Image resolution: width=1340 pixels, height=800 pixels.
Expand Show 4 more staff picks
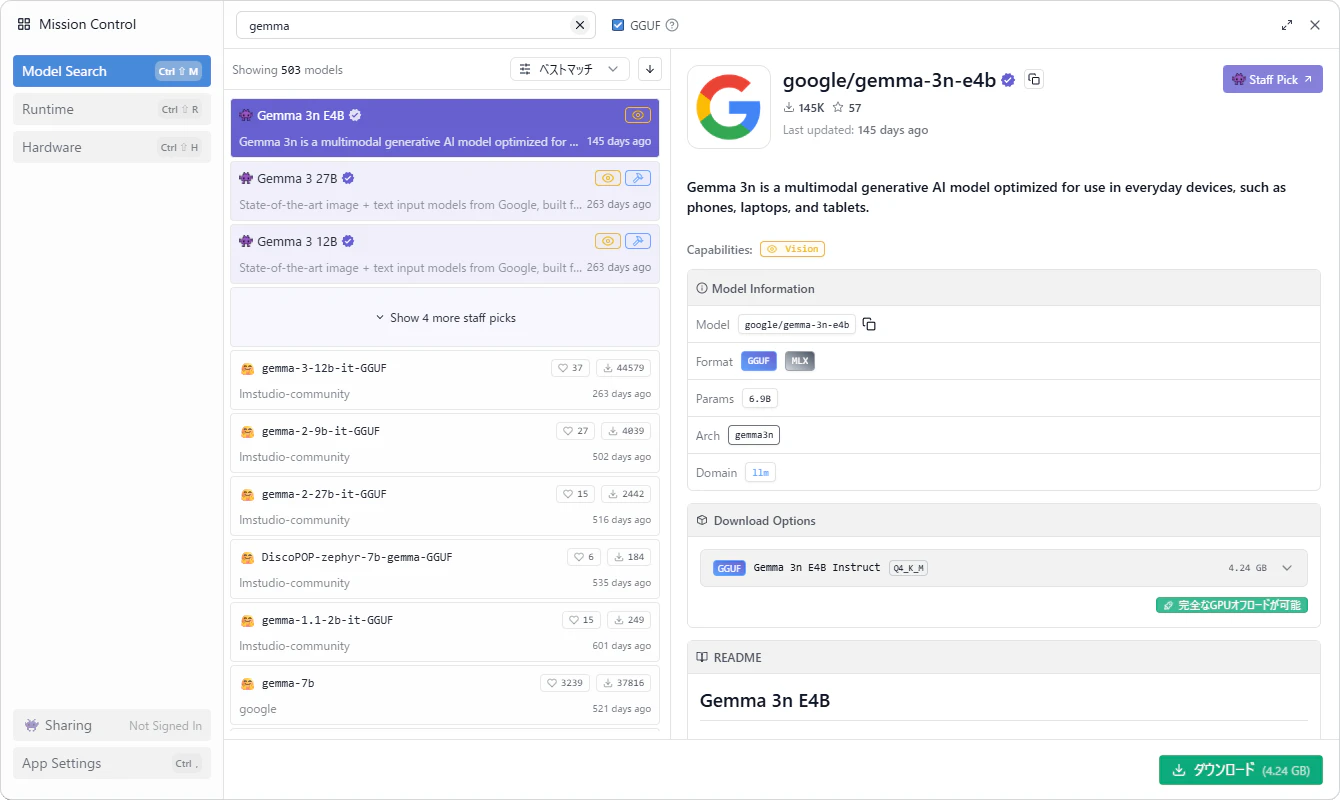445,317
